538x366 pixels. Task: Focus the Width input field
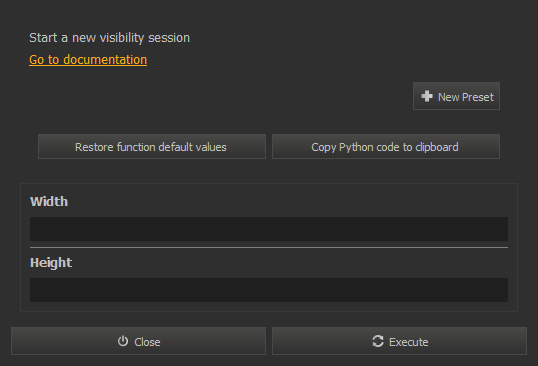pos(269,229)
